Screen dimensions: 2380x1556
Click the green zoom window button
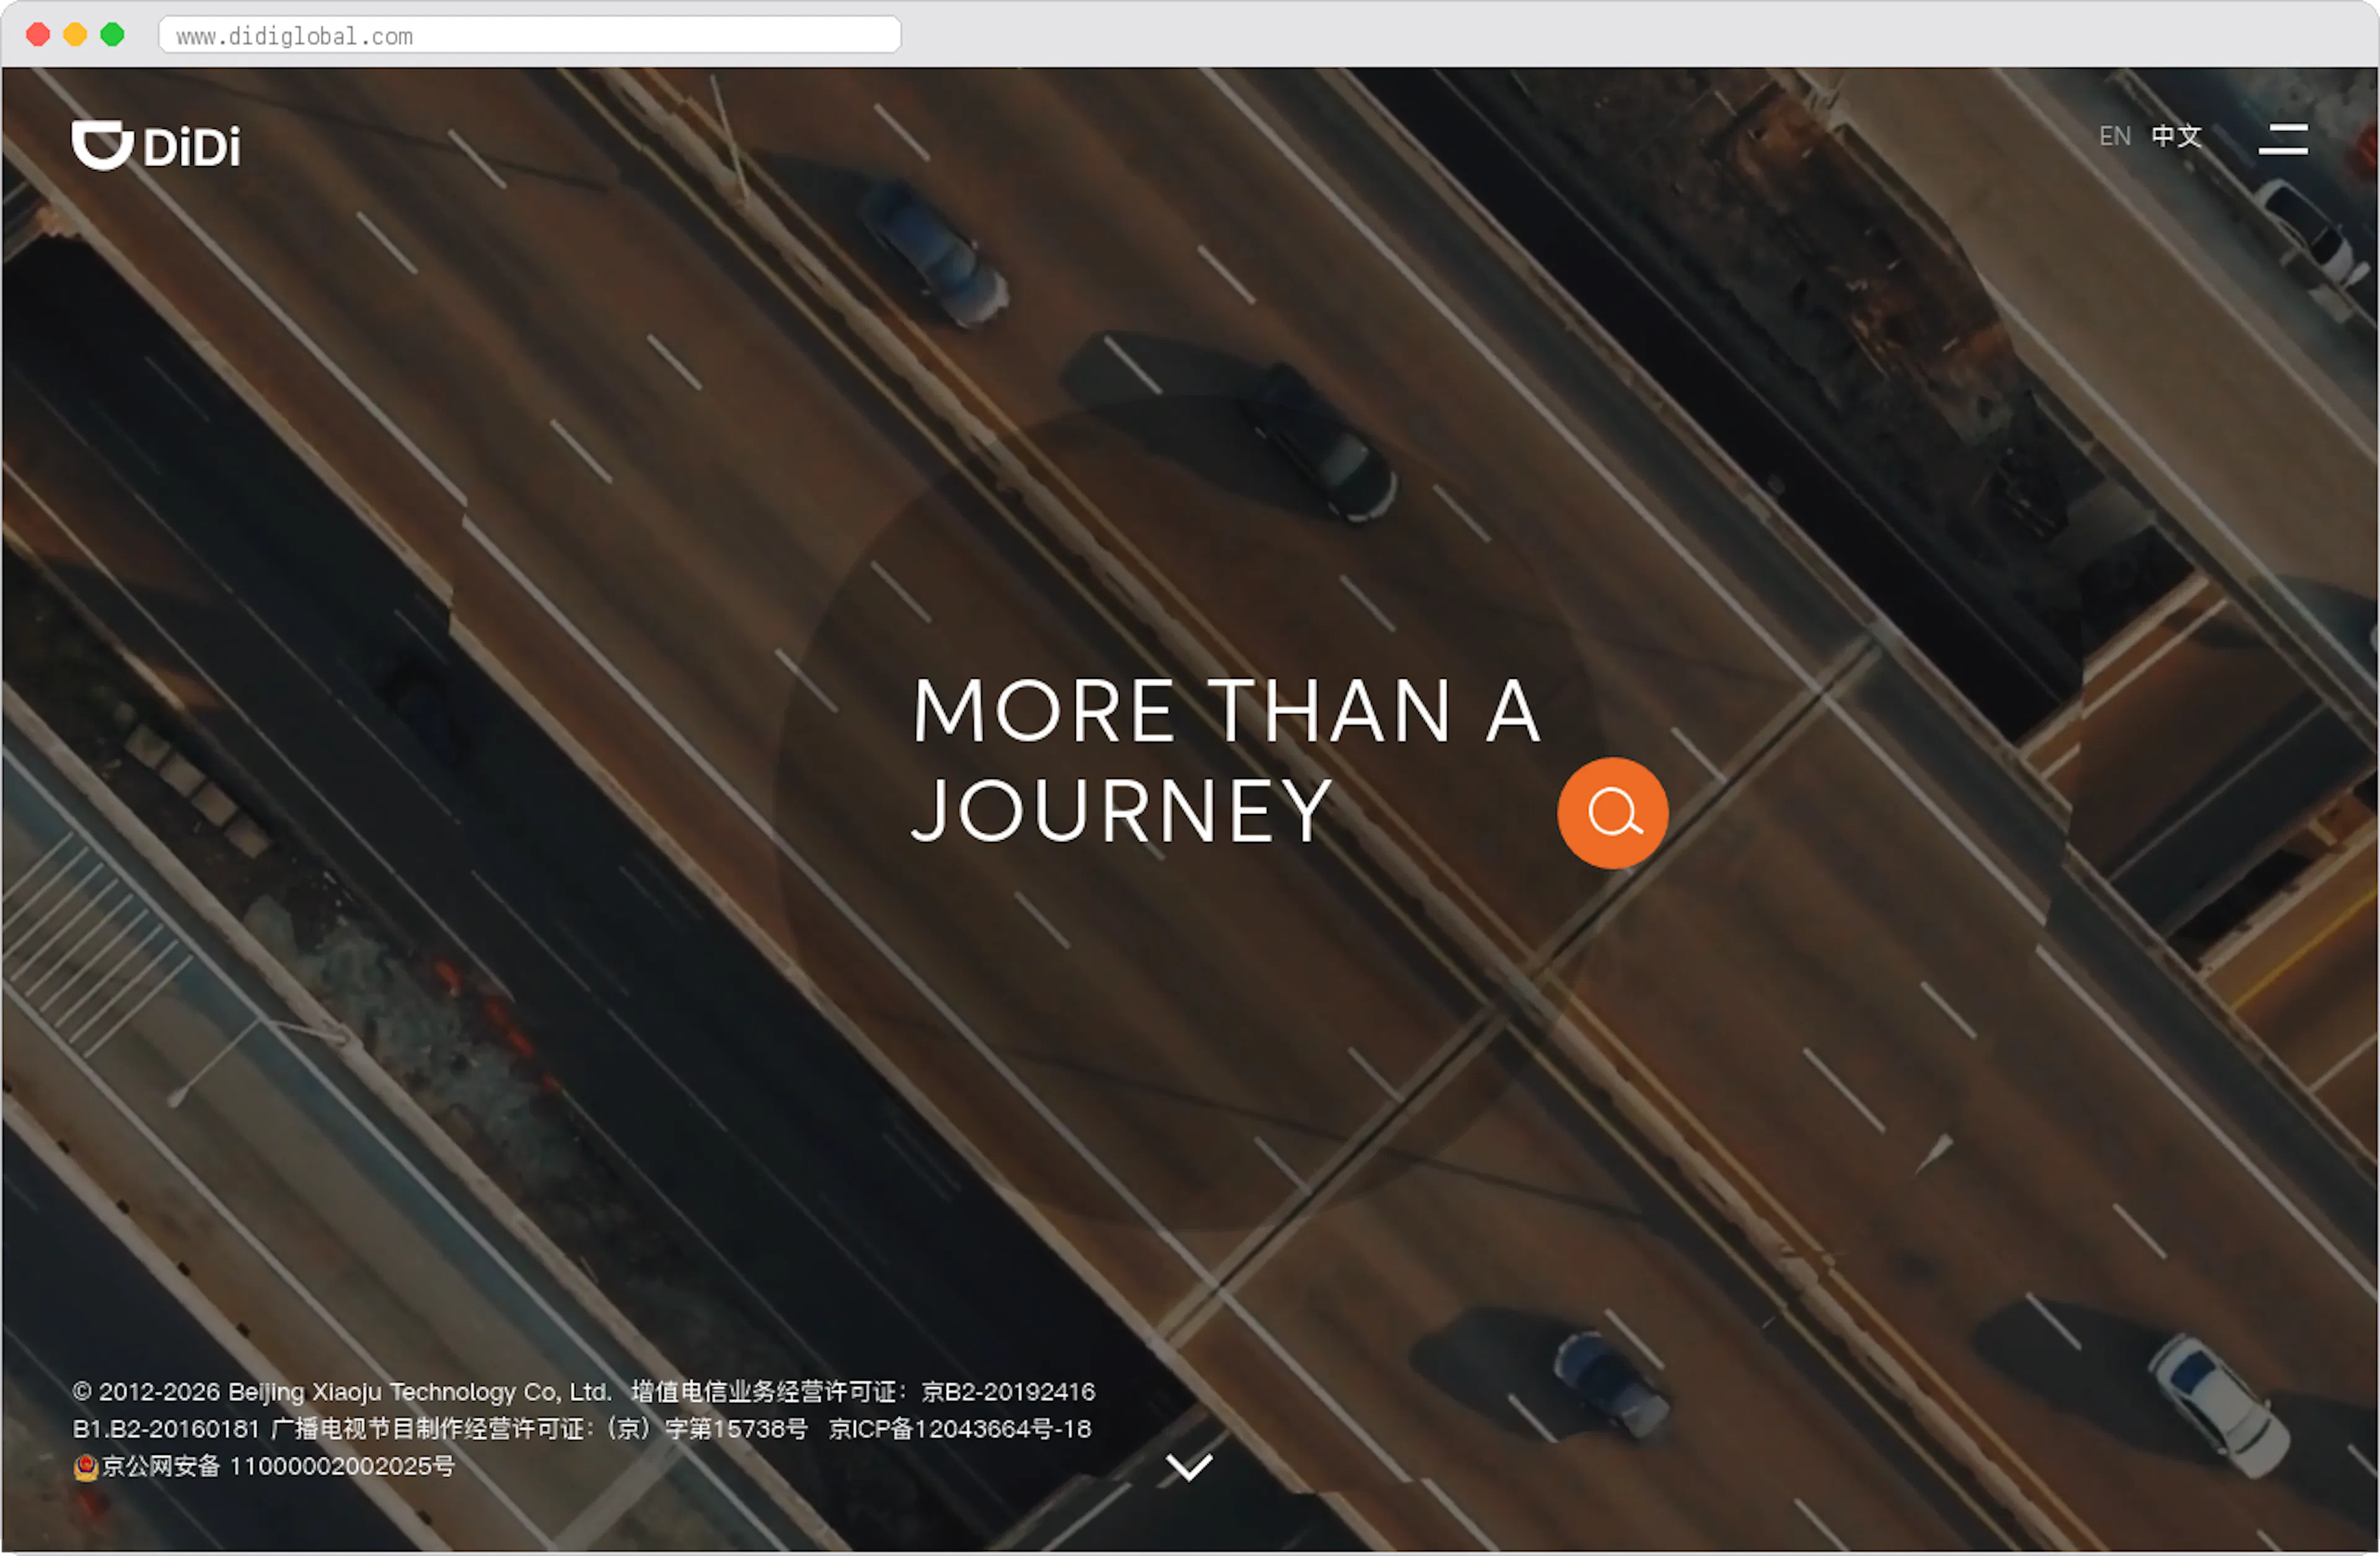(x=113, y=35)
